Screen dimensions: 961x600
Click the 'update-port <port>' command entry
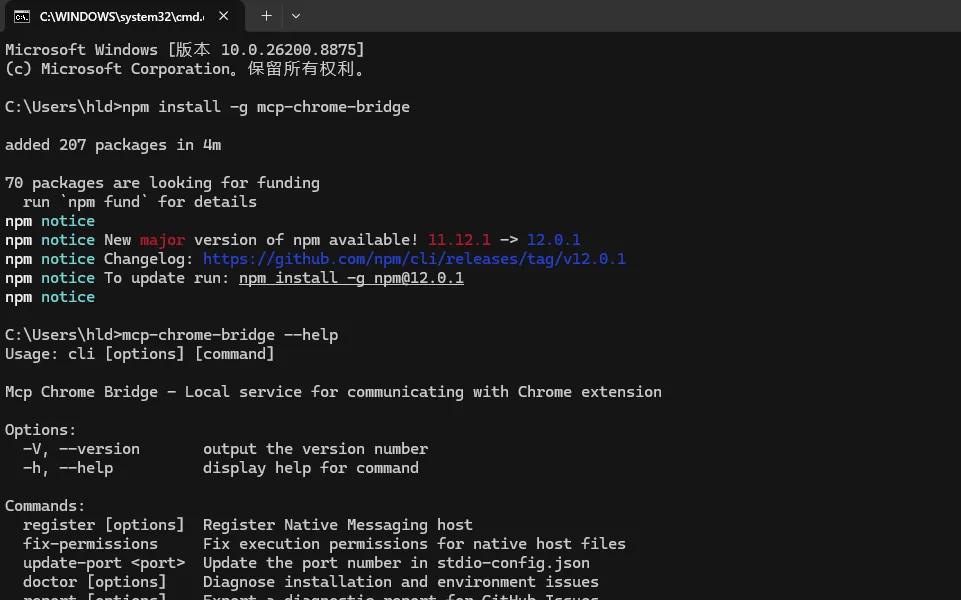[104, 563]
